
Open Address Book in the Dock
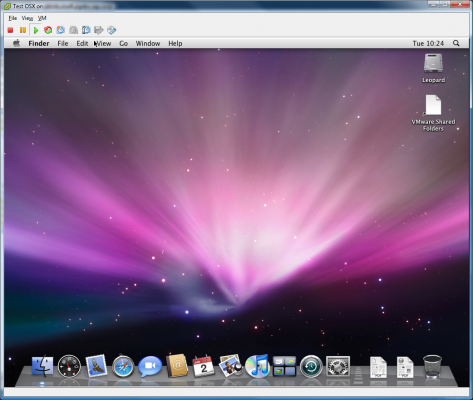pyautogui.click(x=177, y=366)
